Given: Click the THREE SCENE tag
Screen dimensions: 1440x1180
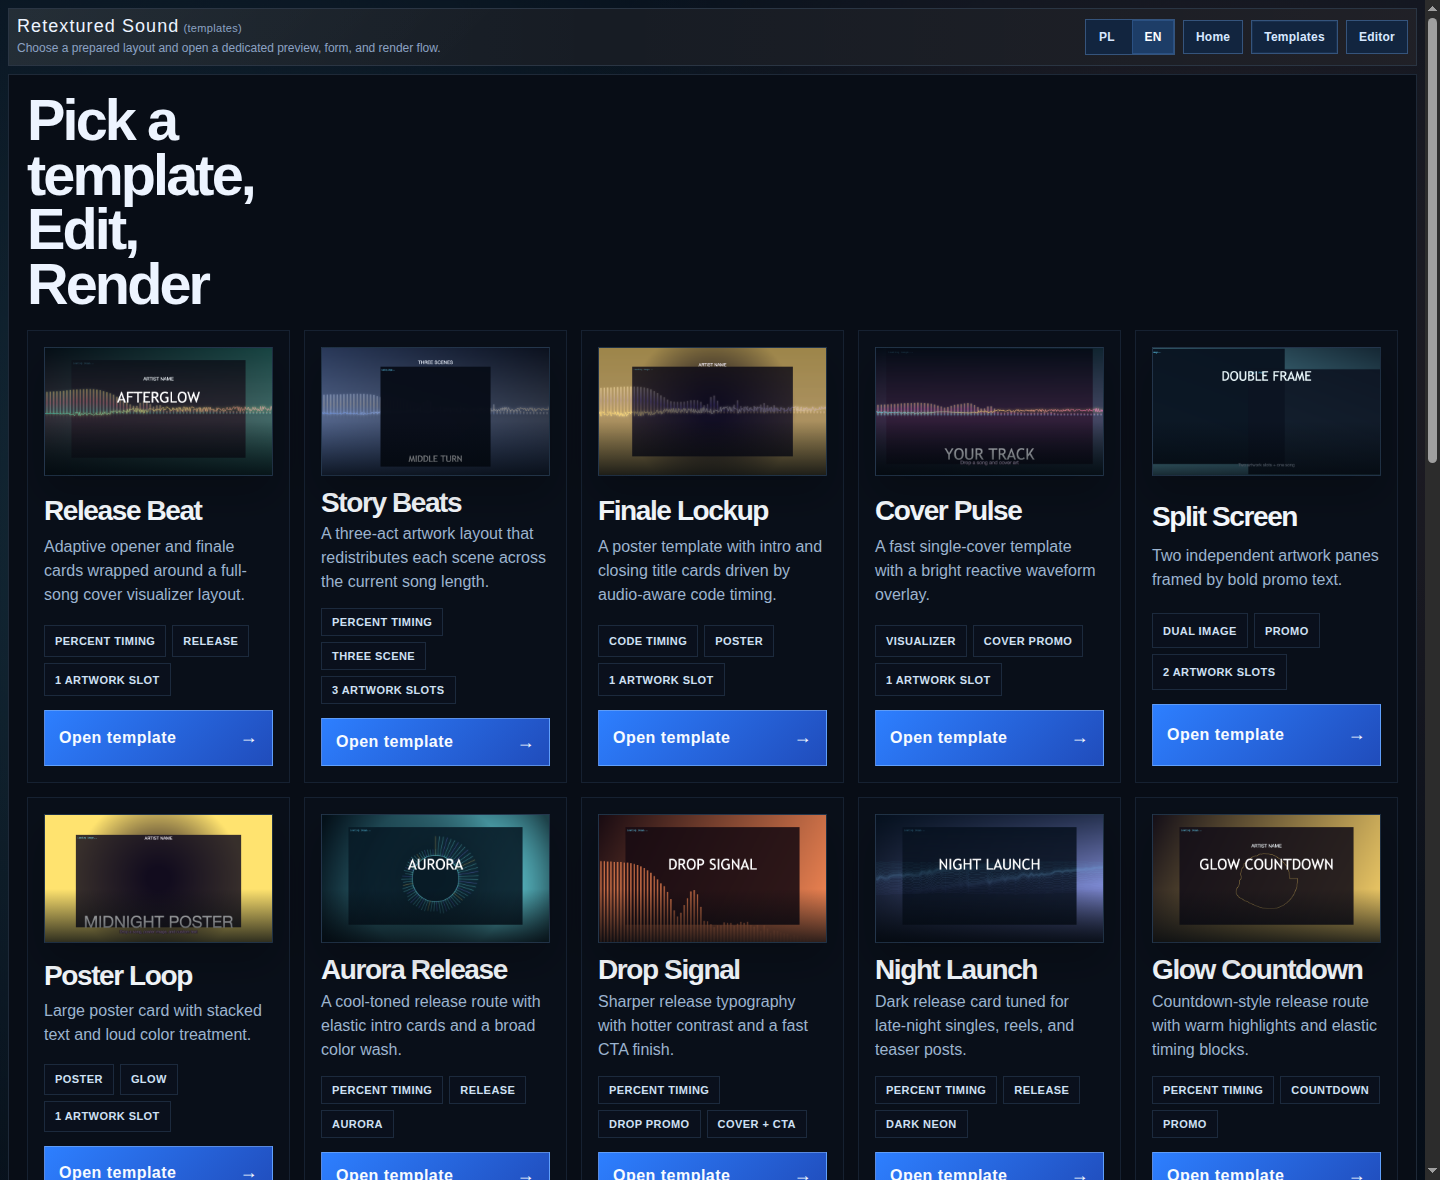Looking at the screenshot, I should click(373, 656).
